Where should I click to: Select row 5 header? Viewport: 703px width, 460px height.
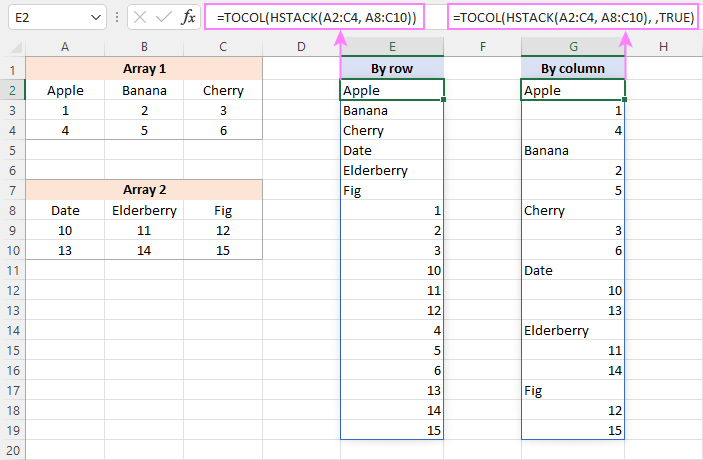pos(13,151)
